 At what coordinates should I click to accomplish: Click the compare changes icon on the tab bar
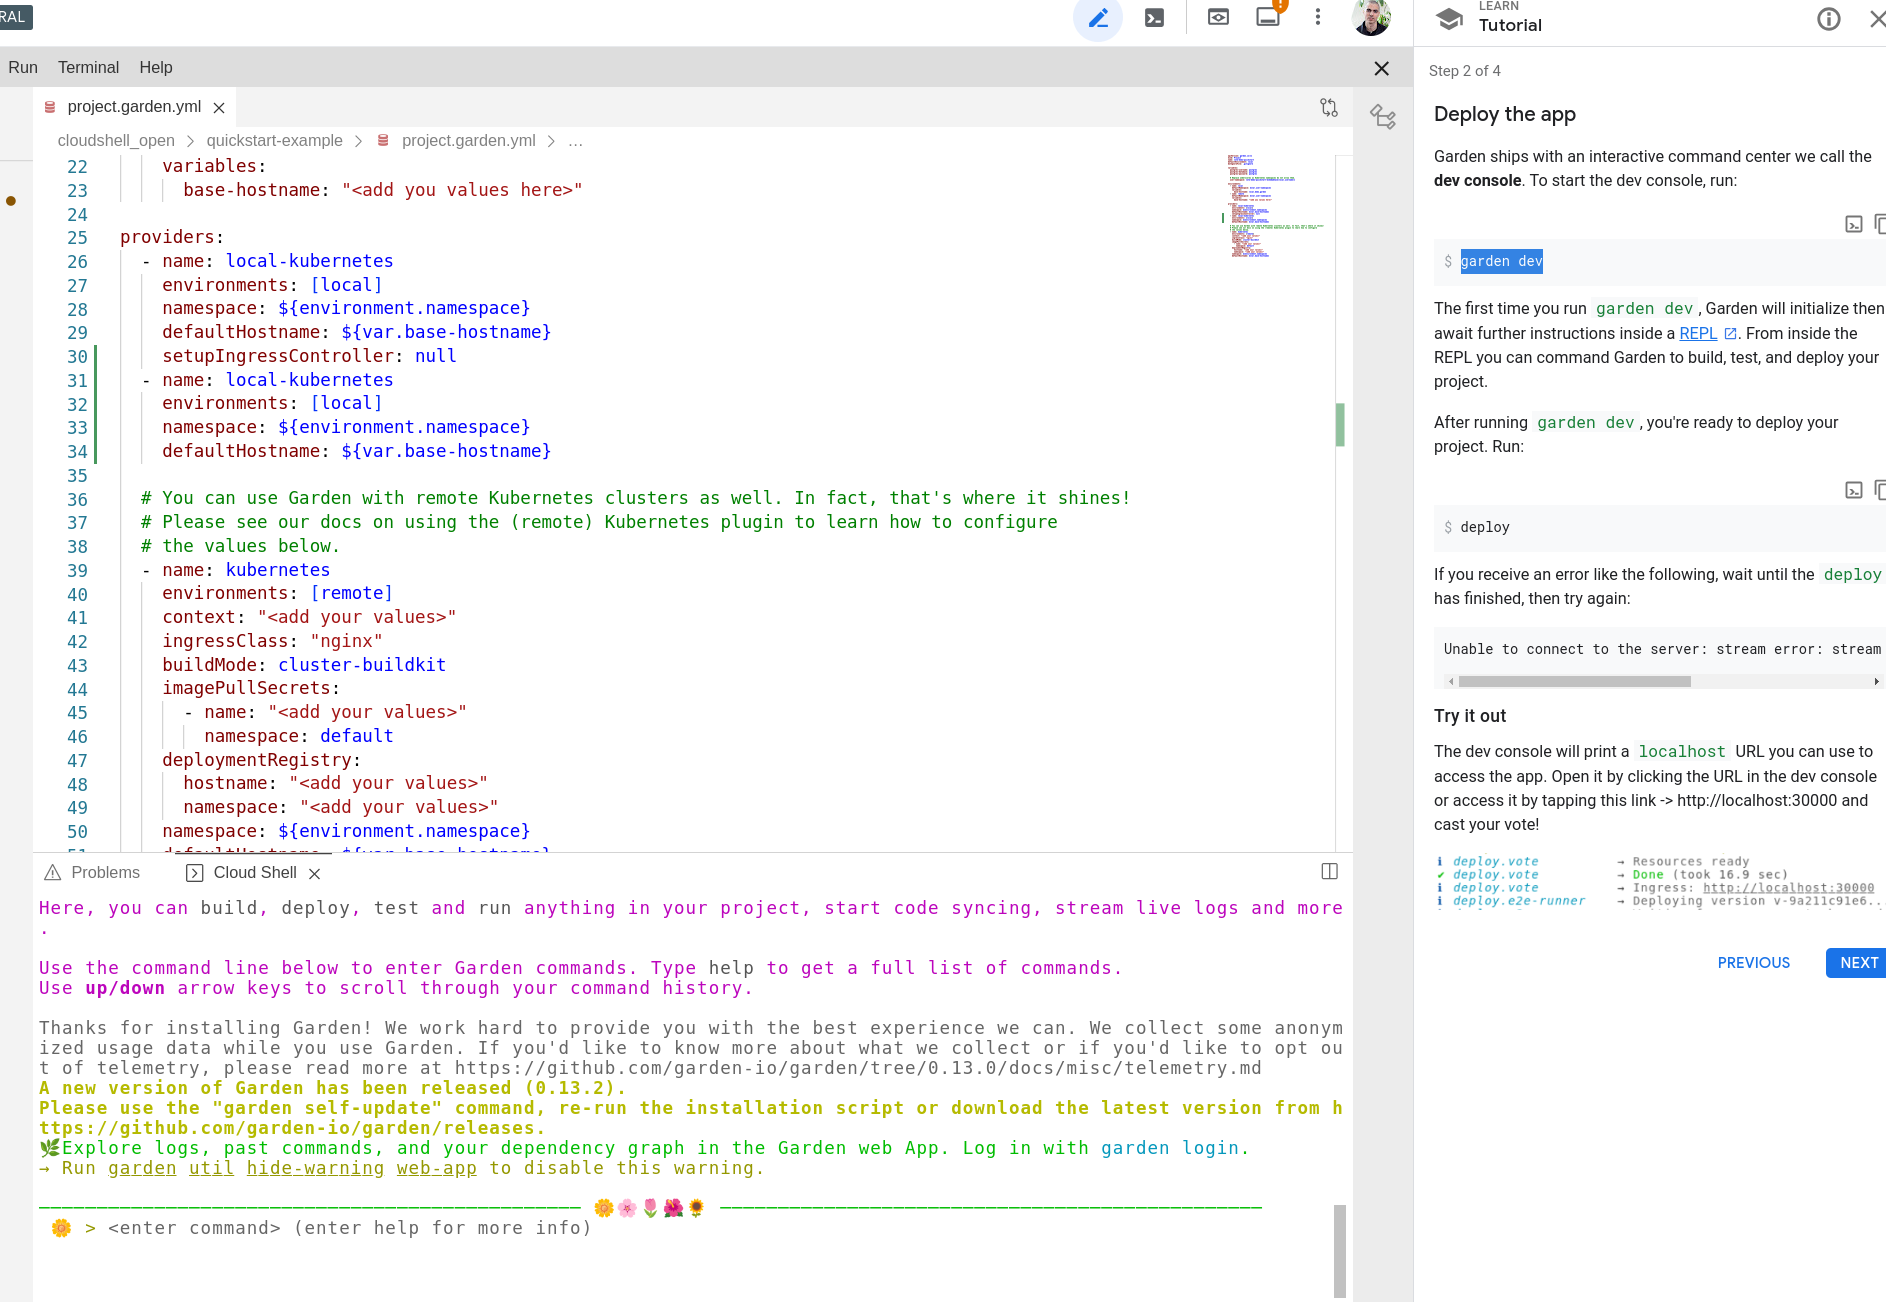[x=1328, y=106]
